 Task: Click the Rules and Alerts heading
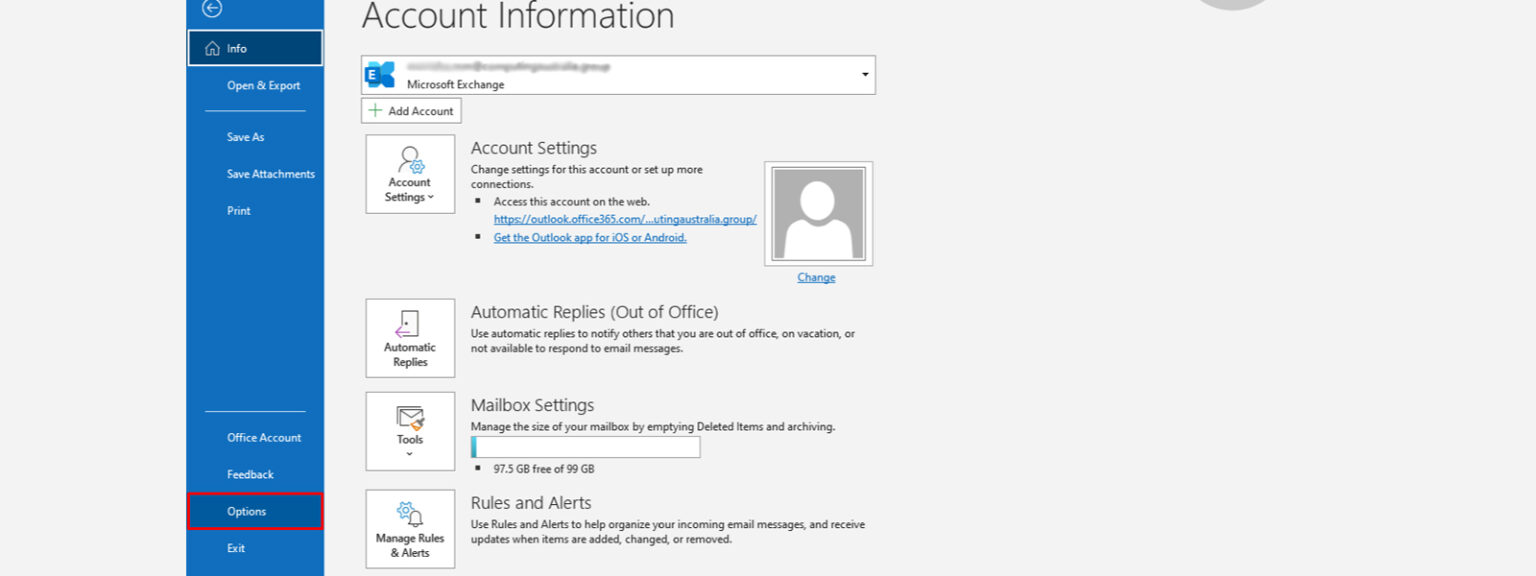[x=531, y=503]
